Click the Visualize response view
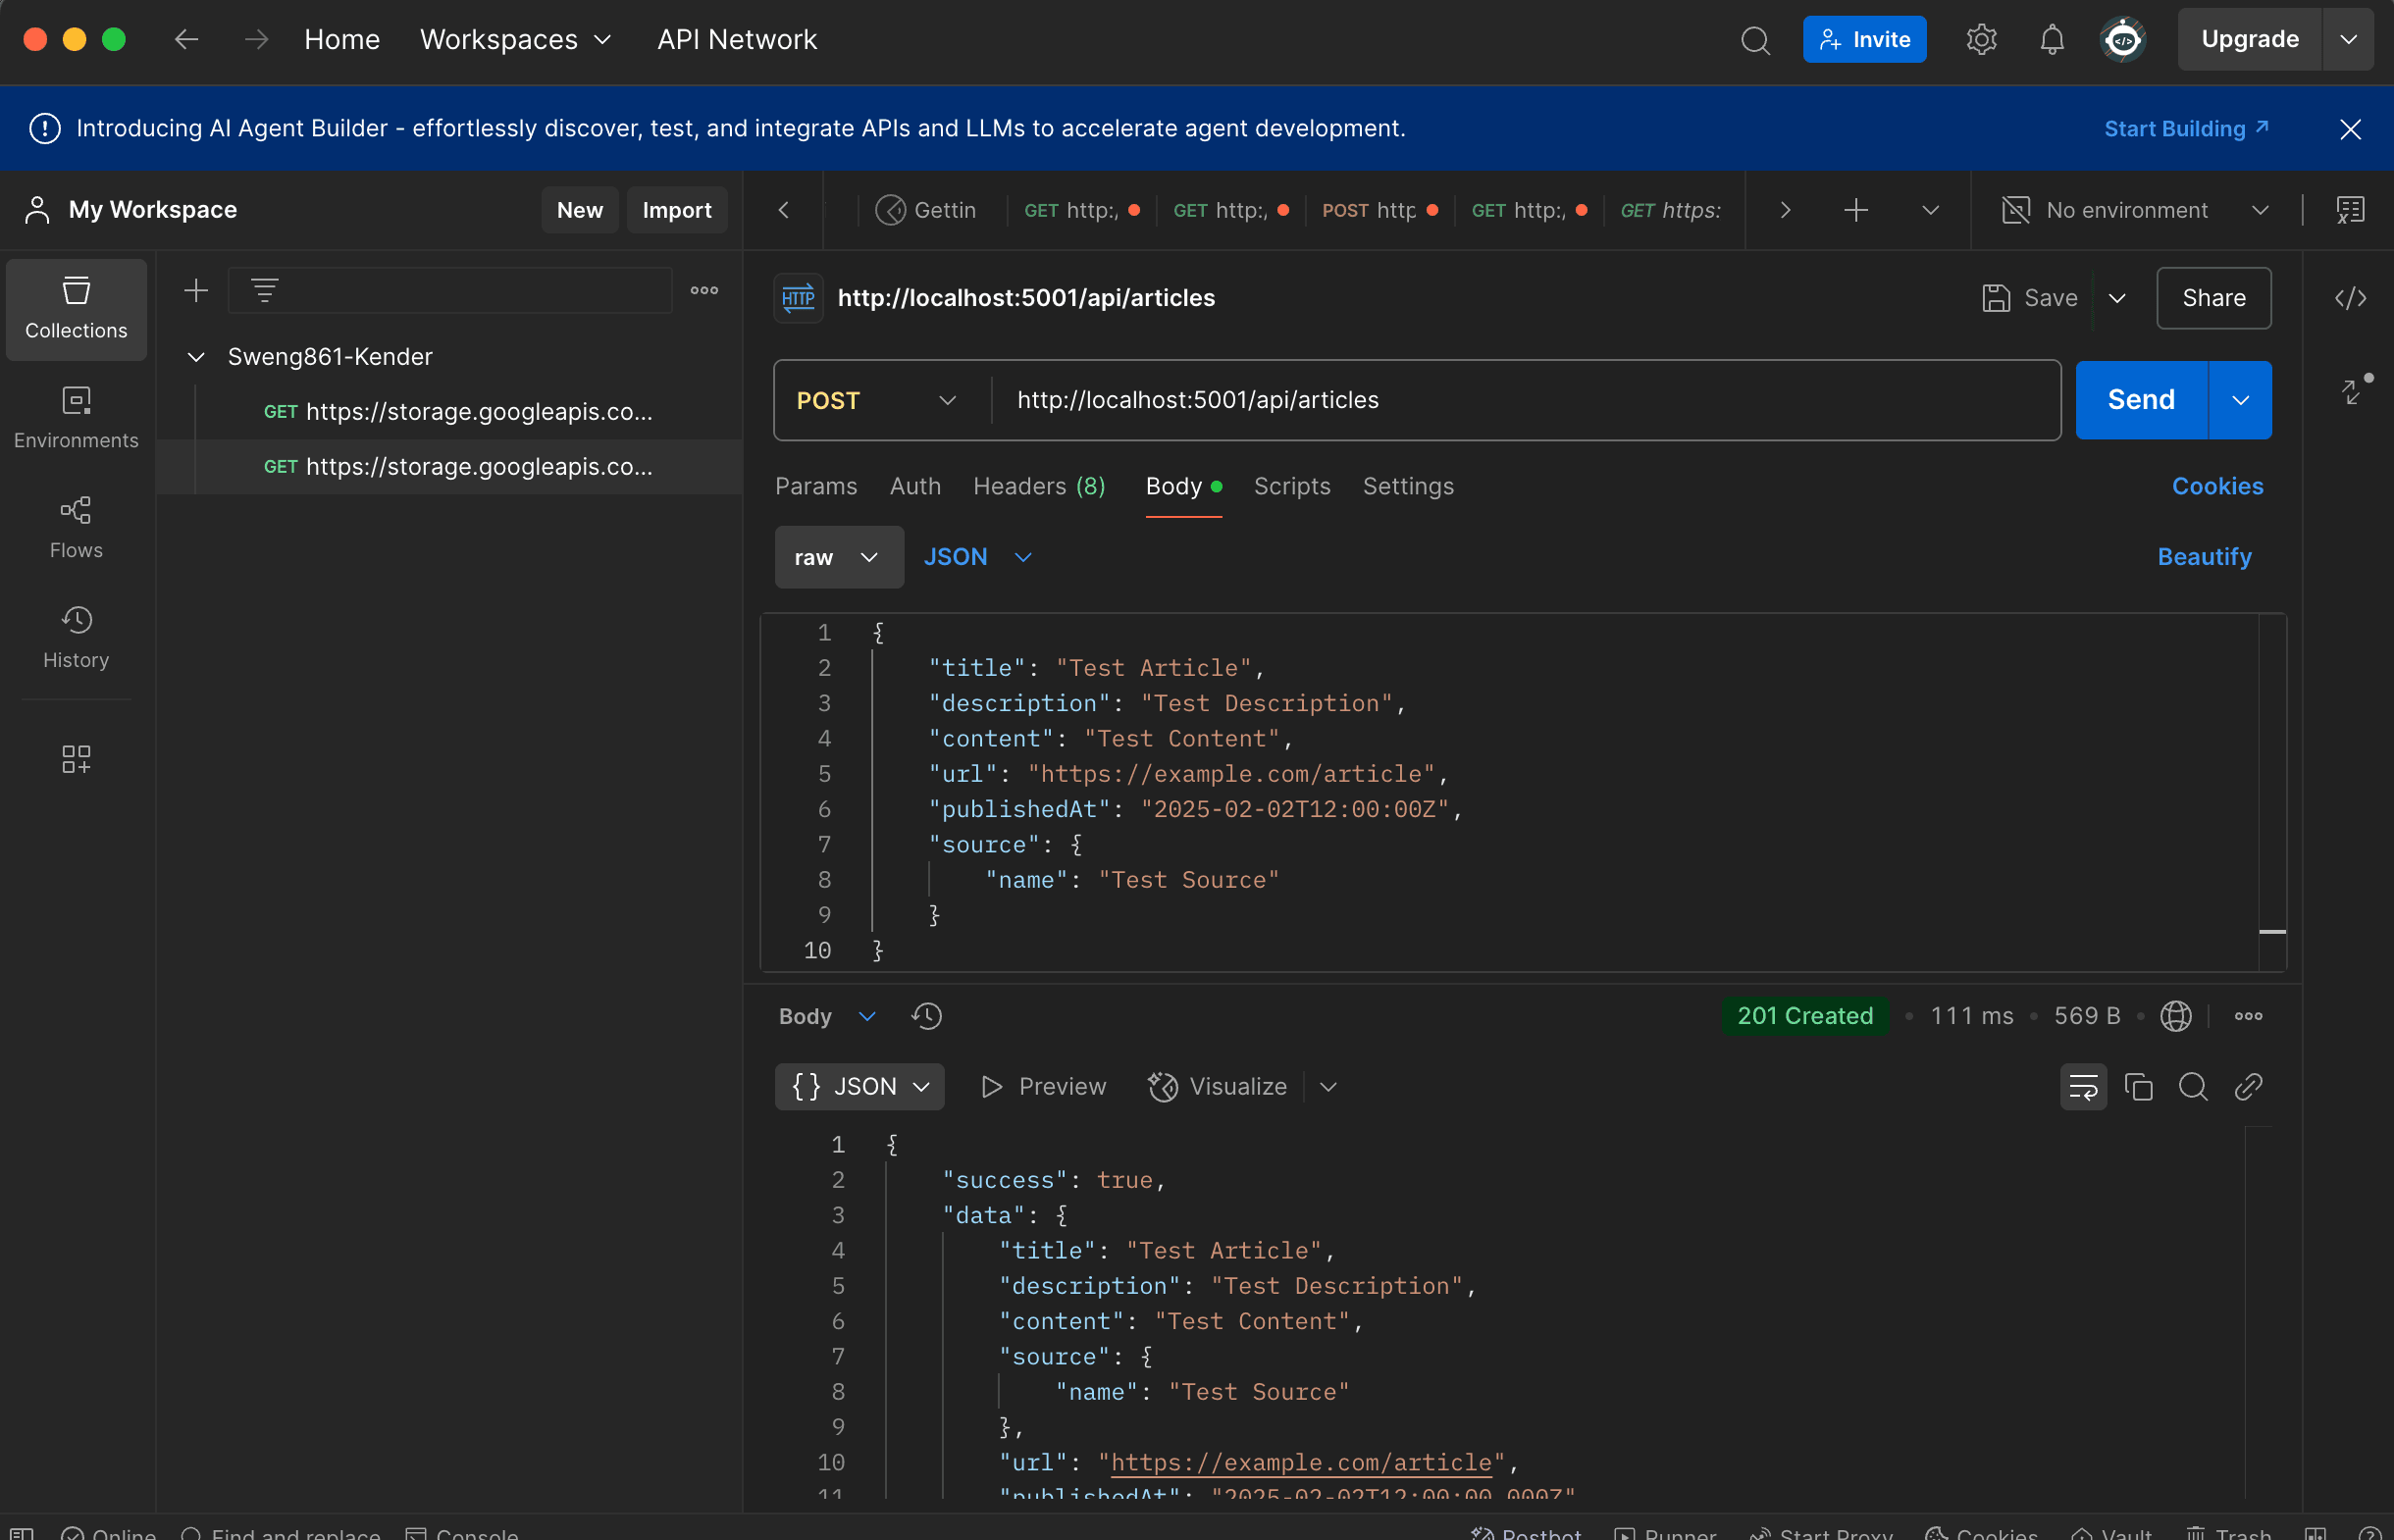Viewport: 2394px width, 1540px height. pos(1217,1086)
